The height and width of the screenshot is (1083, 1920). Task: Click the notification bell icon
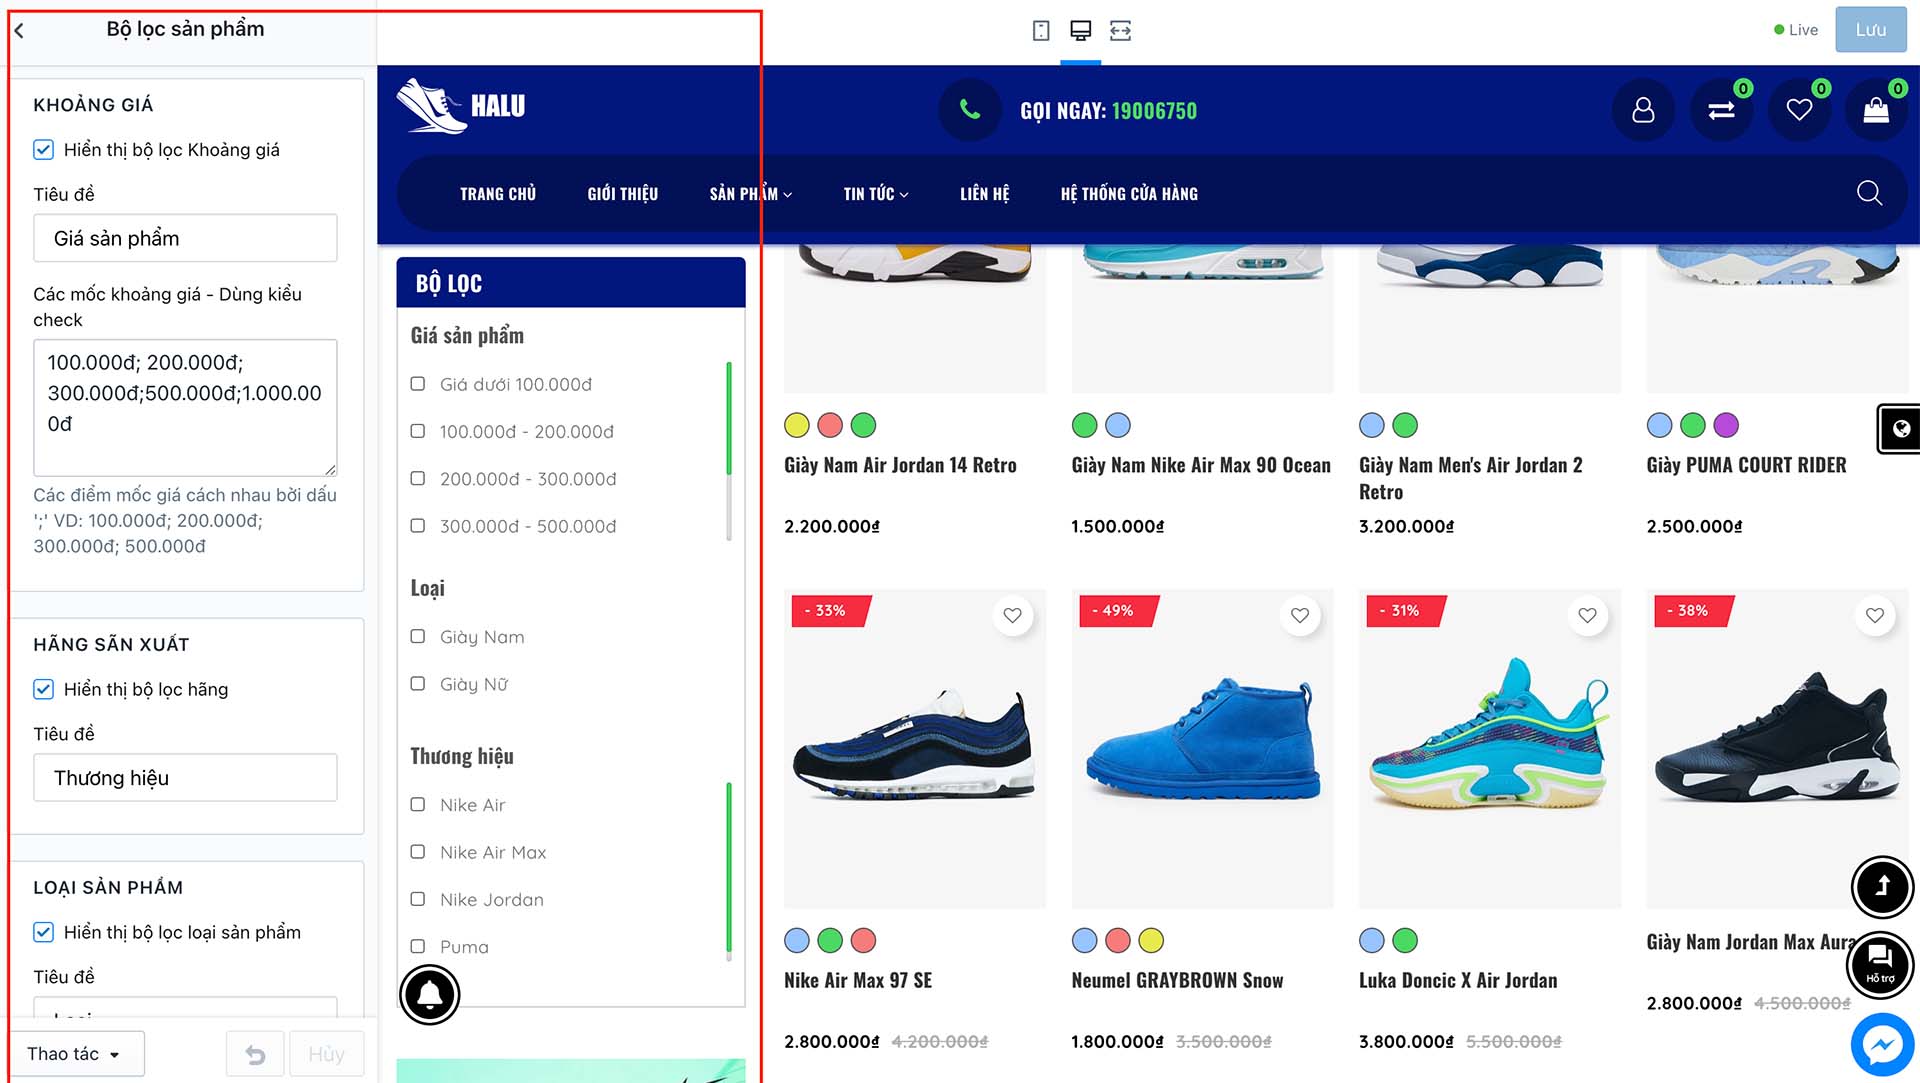430,995
